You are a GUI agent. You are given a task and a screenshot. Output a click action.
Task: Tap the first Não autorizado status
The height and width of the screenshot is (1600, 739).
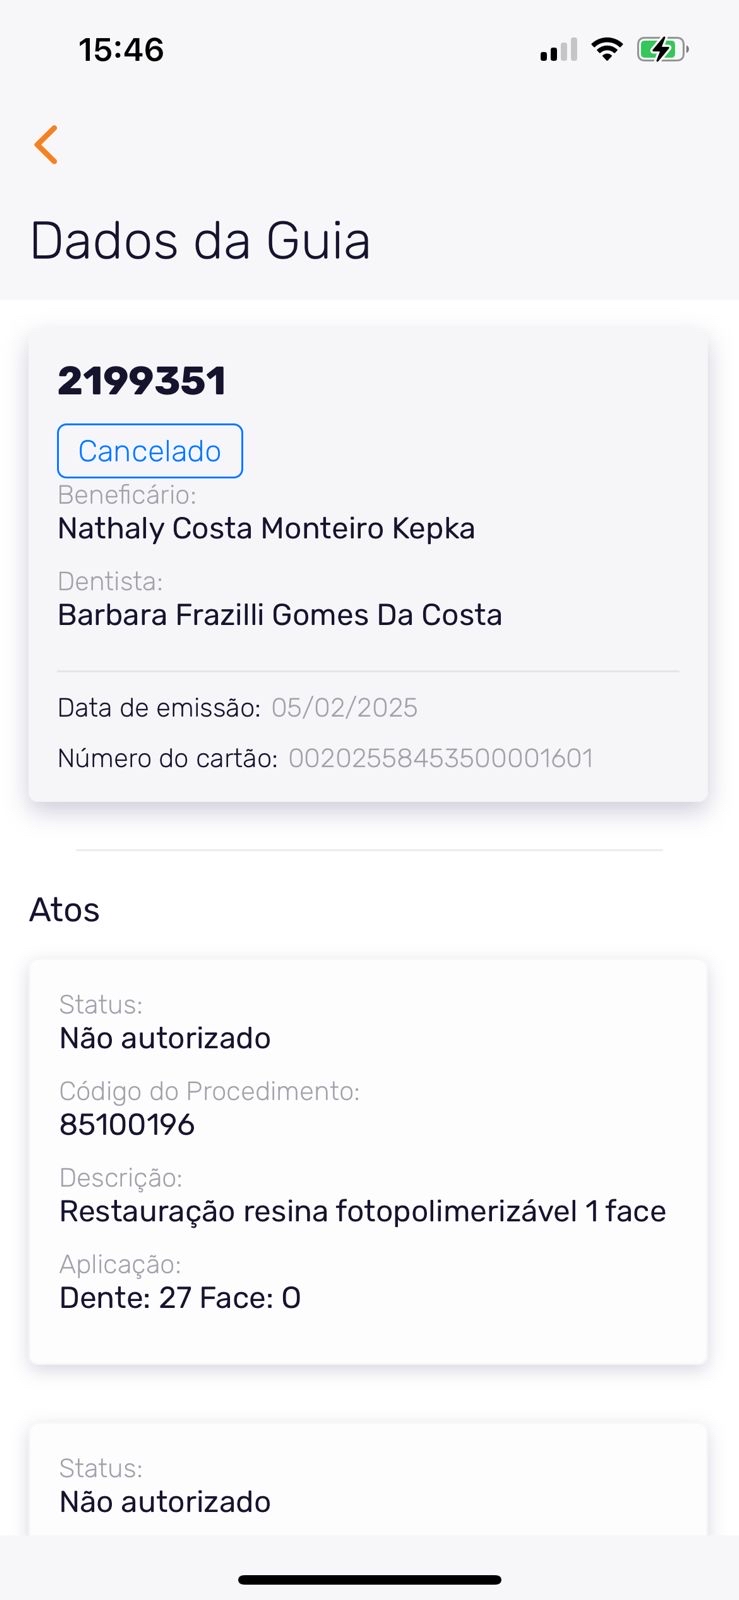pyautogui.click(x=165, y=1038)
